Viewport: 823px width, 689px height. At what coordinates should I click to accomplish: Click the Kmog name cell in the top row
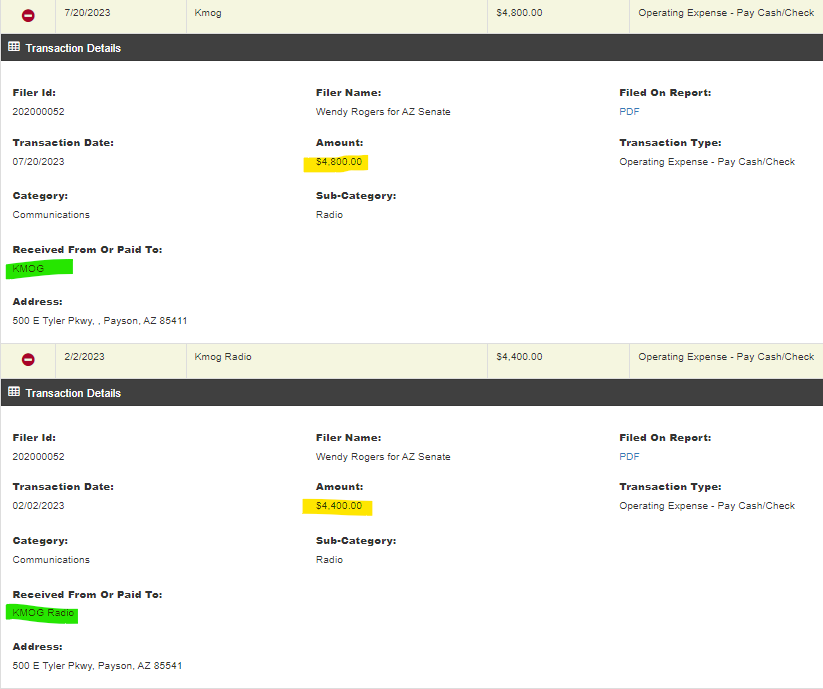click(337, 16)
